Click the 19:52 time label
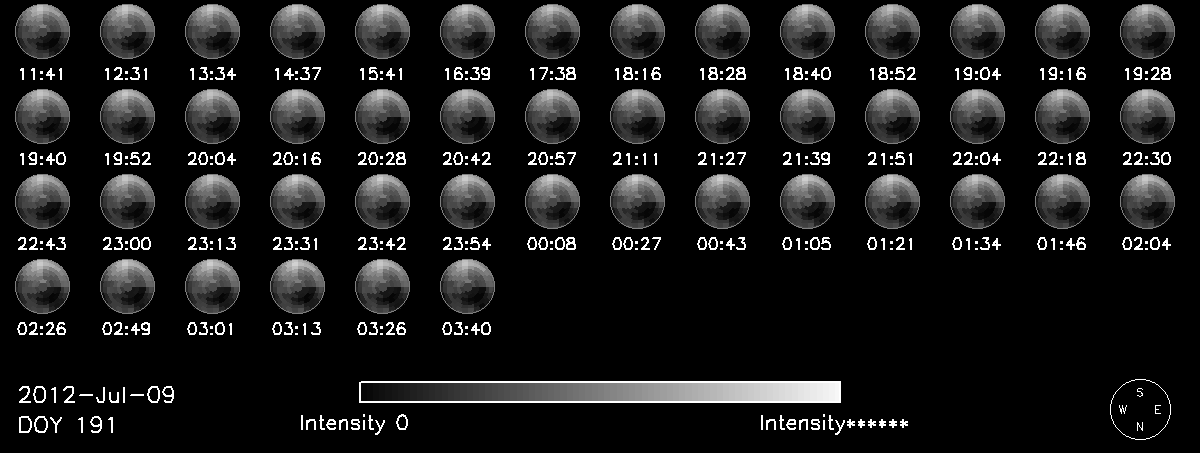This screenshot has height=453, width=1200. pos(127,158)
